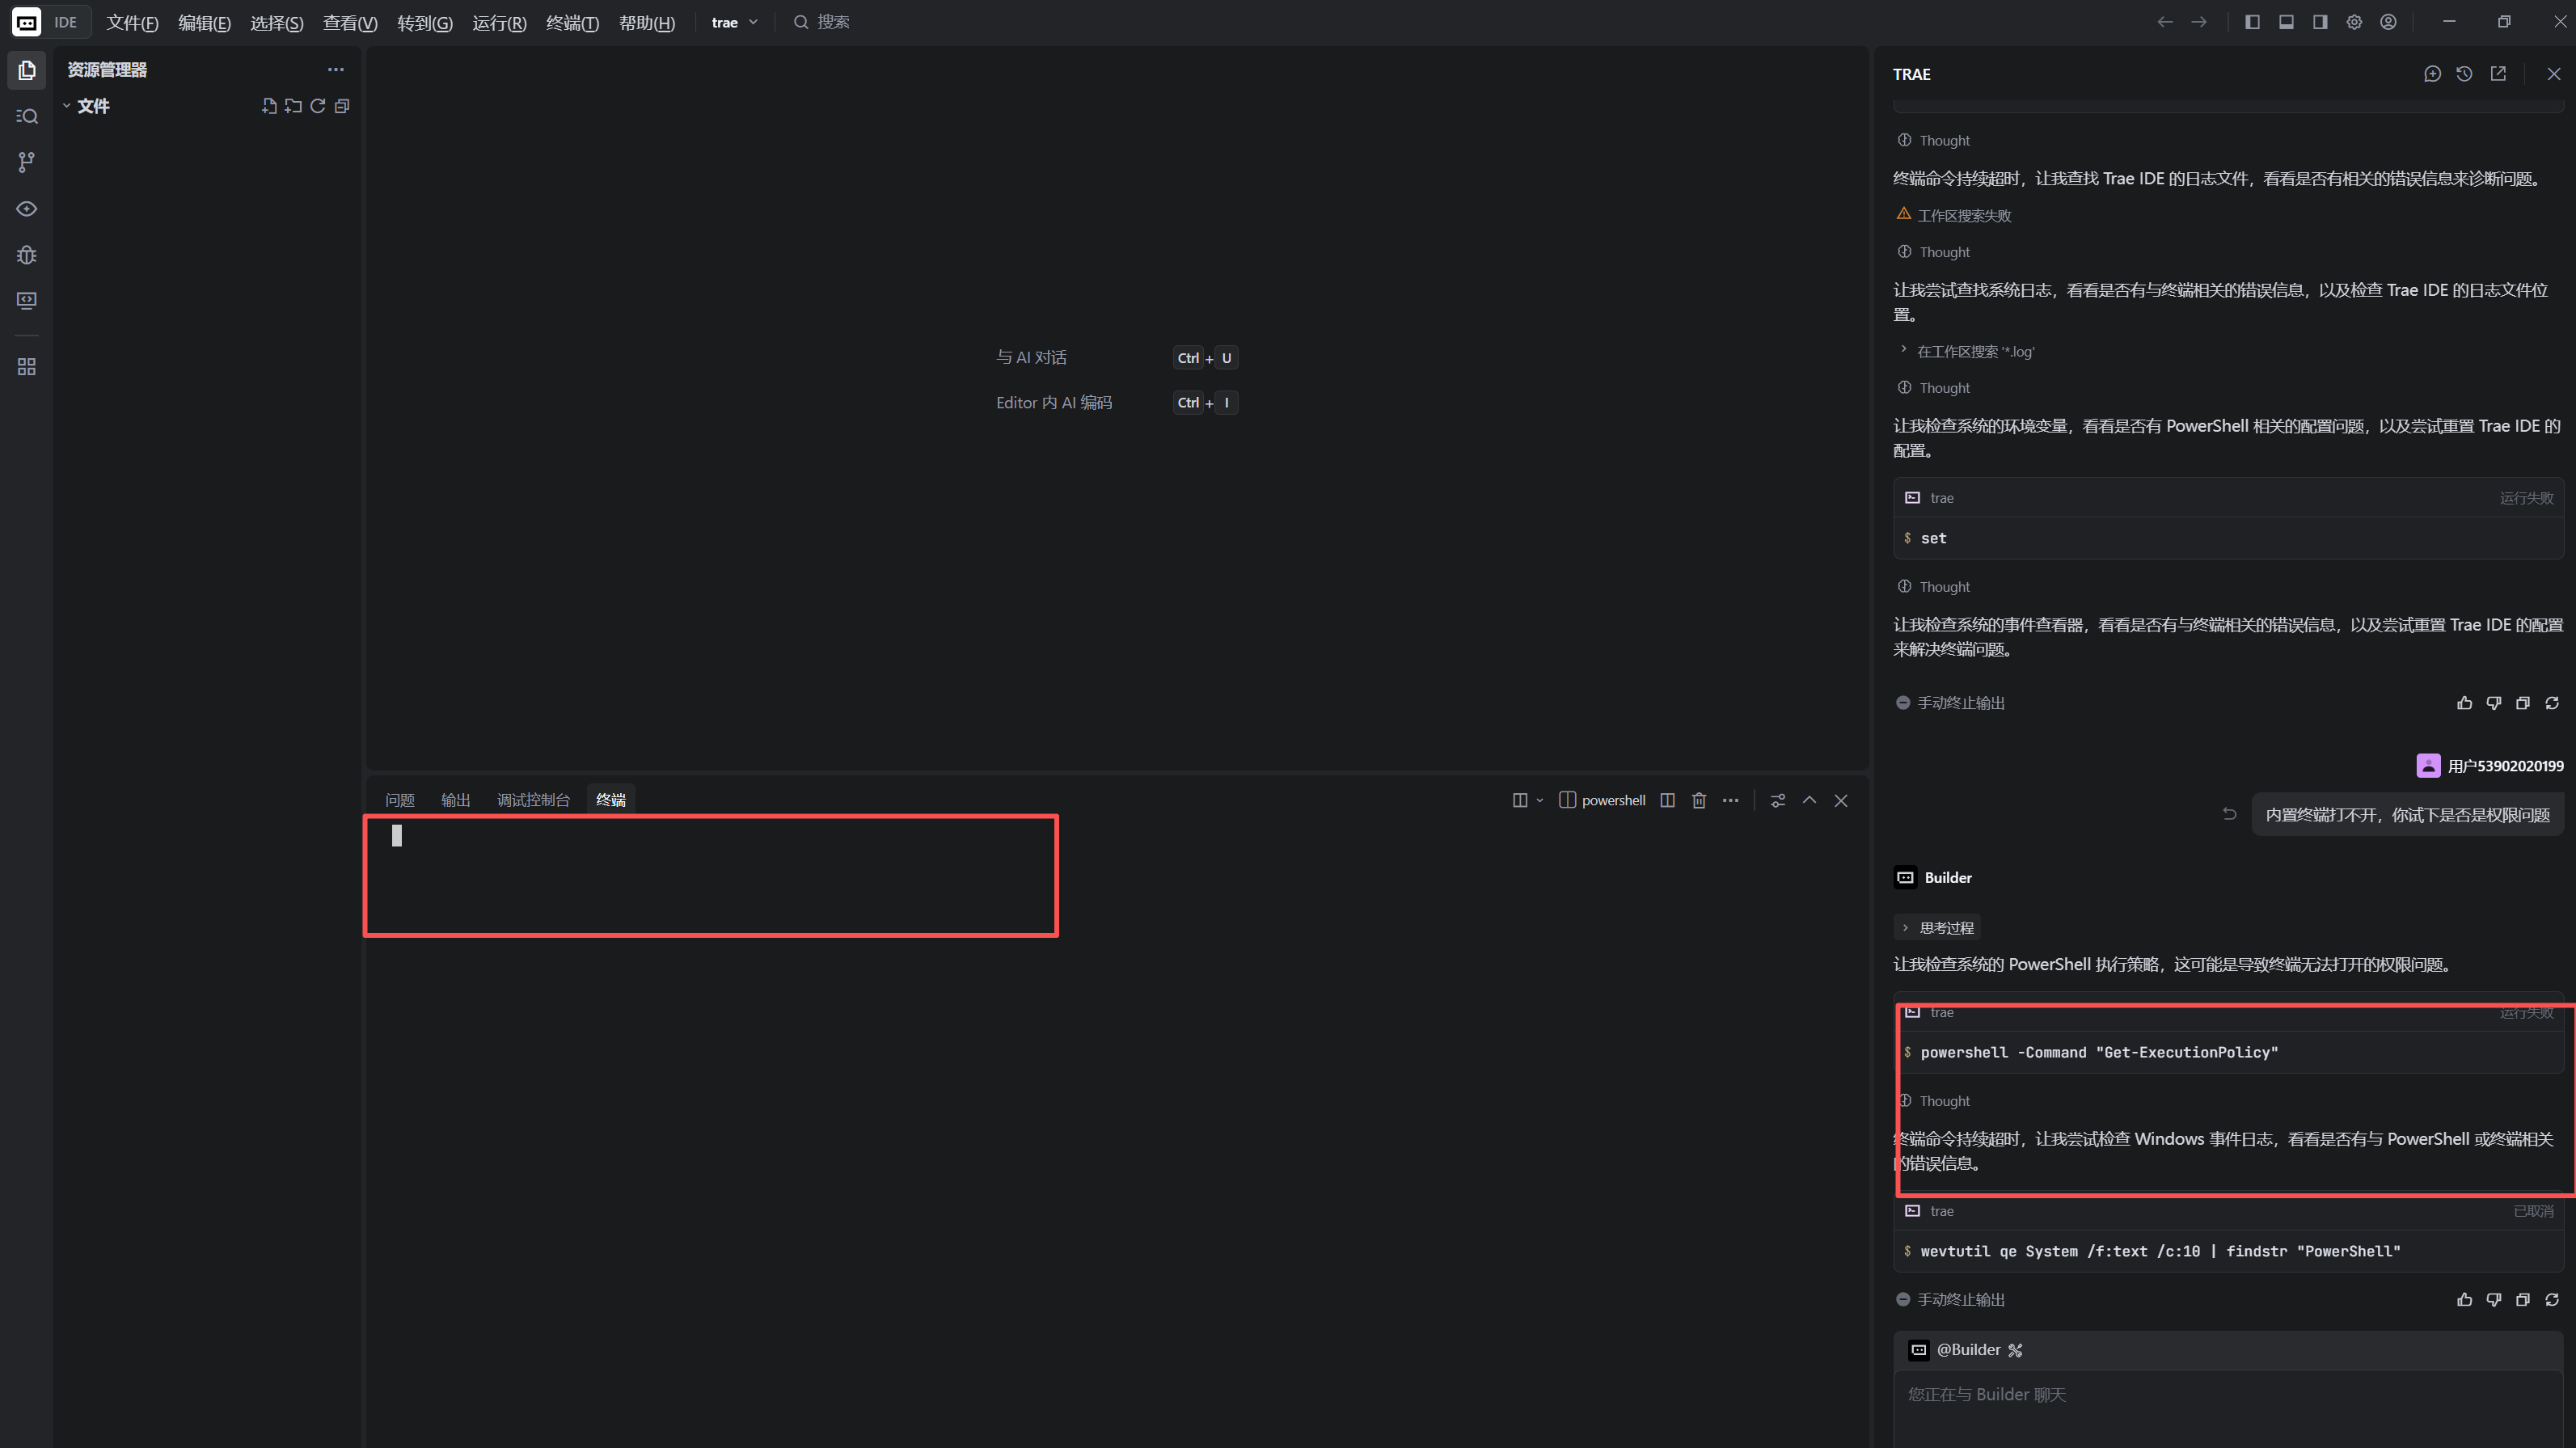Screen dimensions: 2576x1448
Task: Open the 终端(T) menu
Action: coord(572,22)
